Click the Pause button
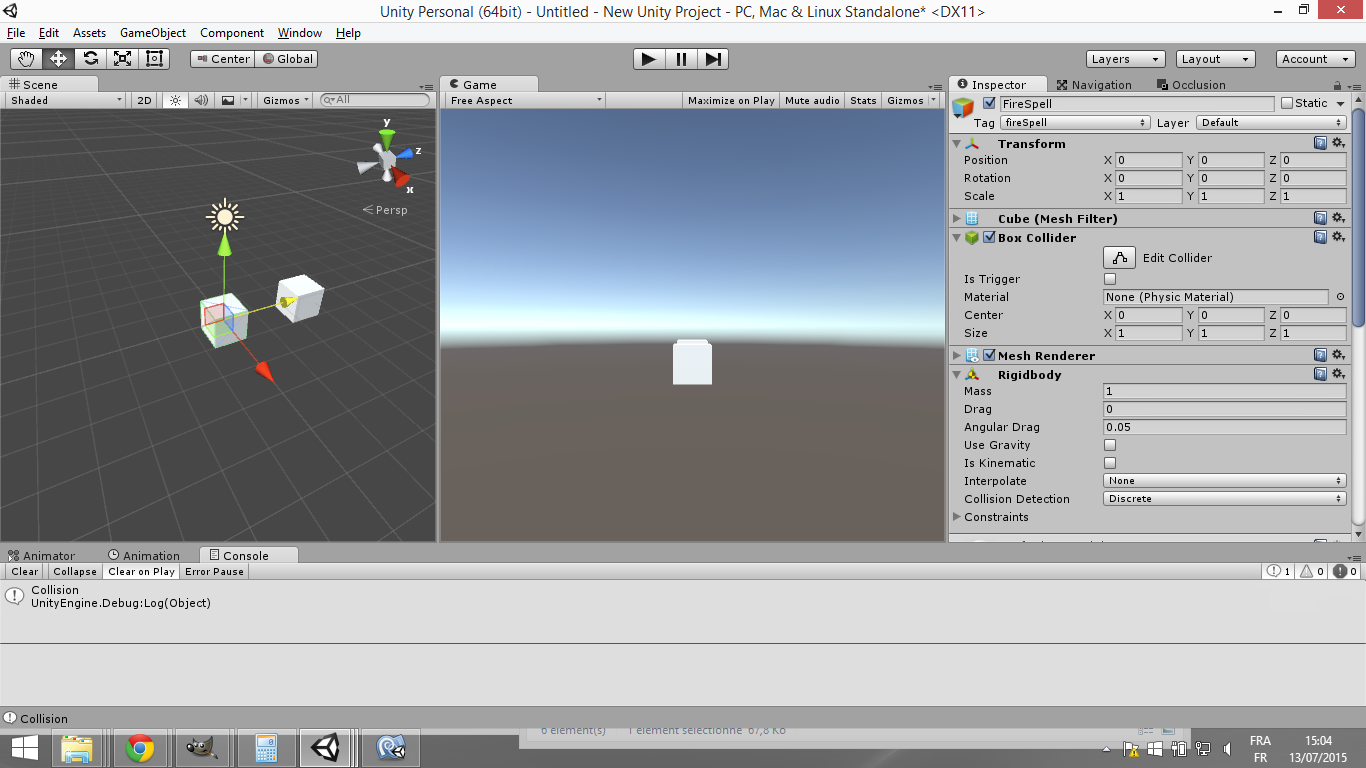Viewport: 1366px width, 768px height. [681, 59]
